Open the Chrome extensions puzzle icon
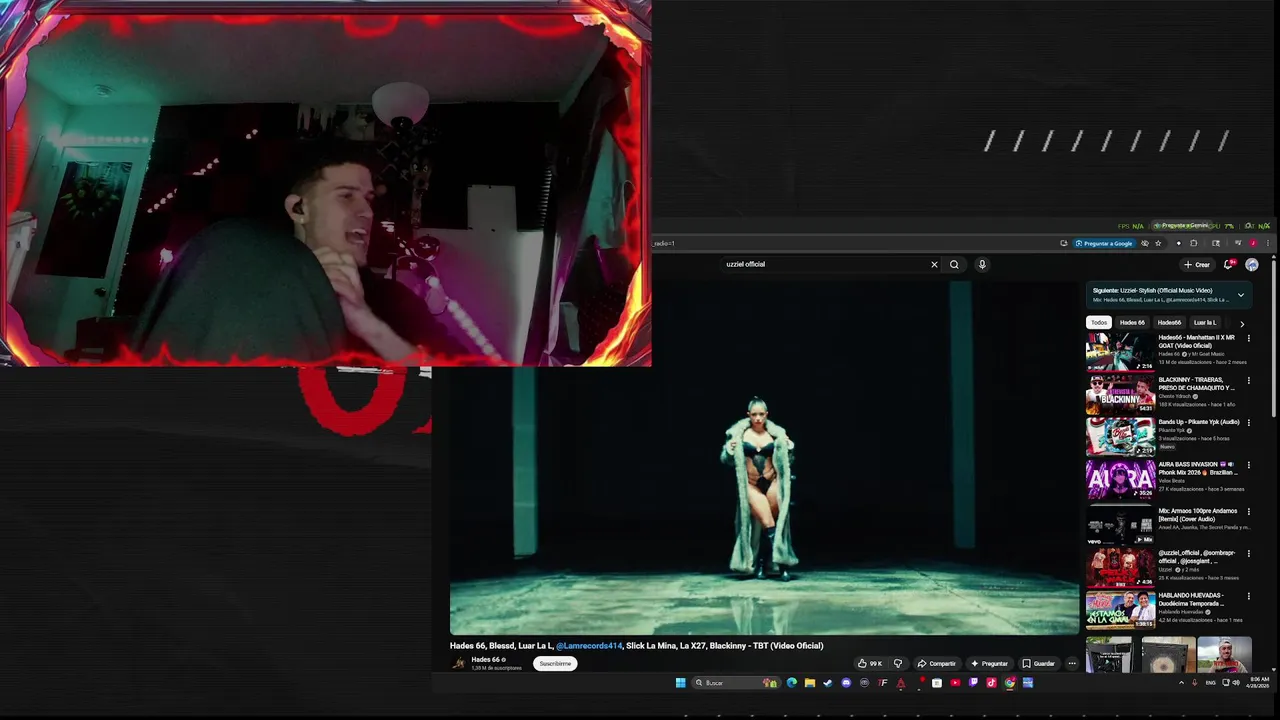The width and height of the screenshot is (1280, 720). click(1193, 243)
